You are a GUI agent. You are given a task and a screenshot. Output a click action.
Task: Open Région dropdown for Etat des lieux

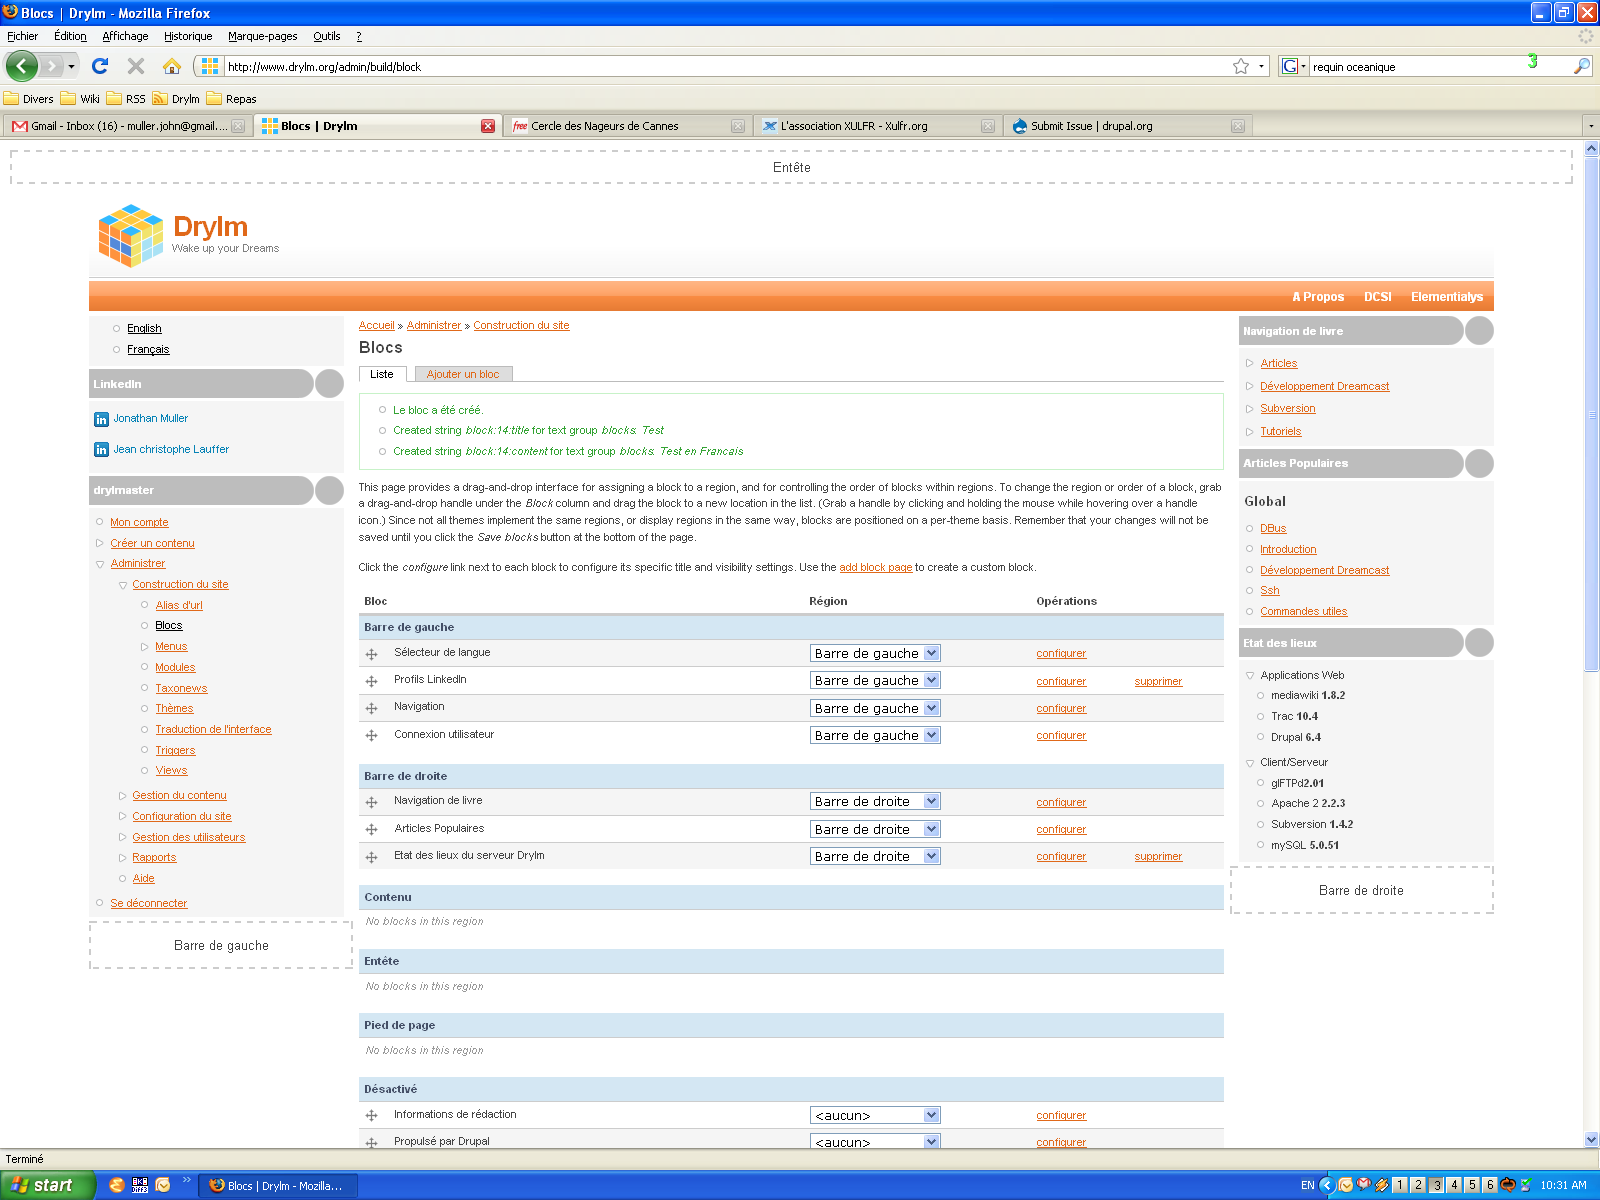pos(875,856)
